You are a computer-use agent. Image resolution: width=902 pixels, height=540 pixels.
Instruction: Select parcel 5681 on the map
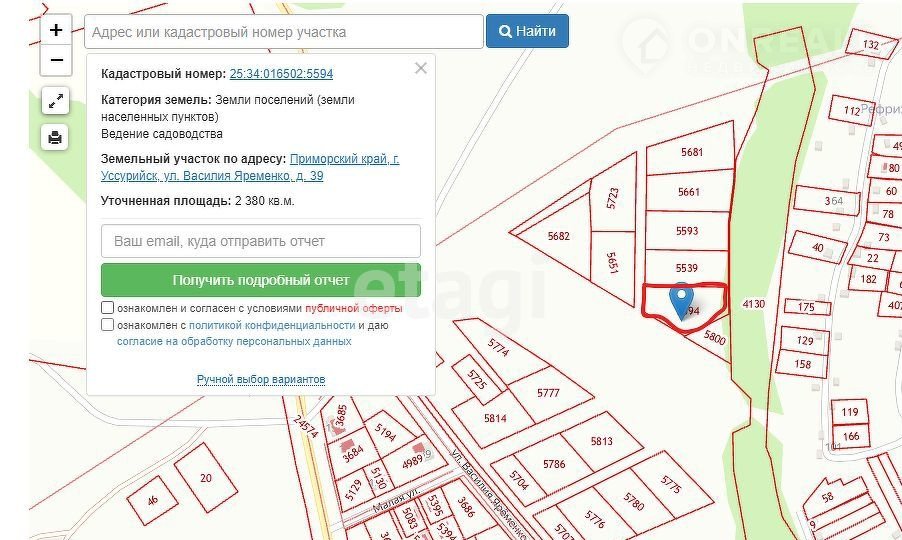(691, 153)
